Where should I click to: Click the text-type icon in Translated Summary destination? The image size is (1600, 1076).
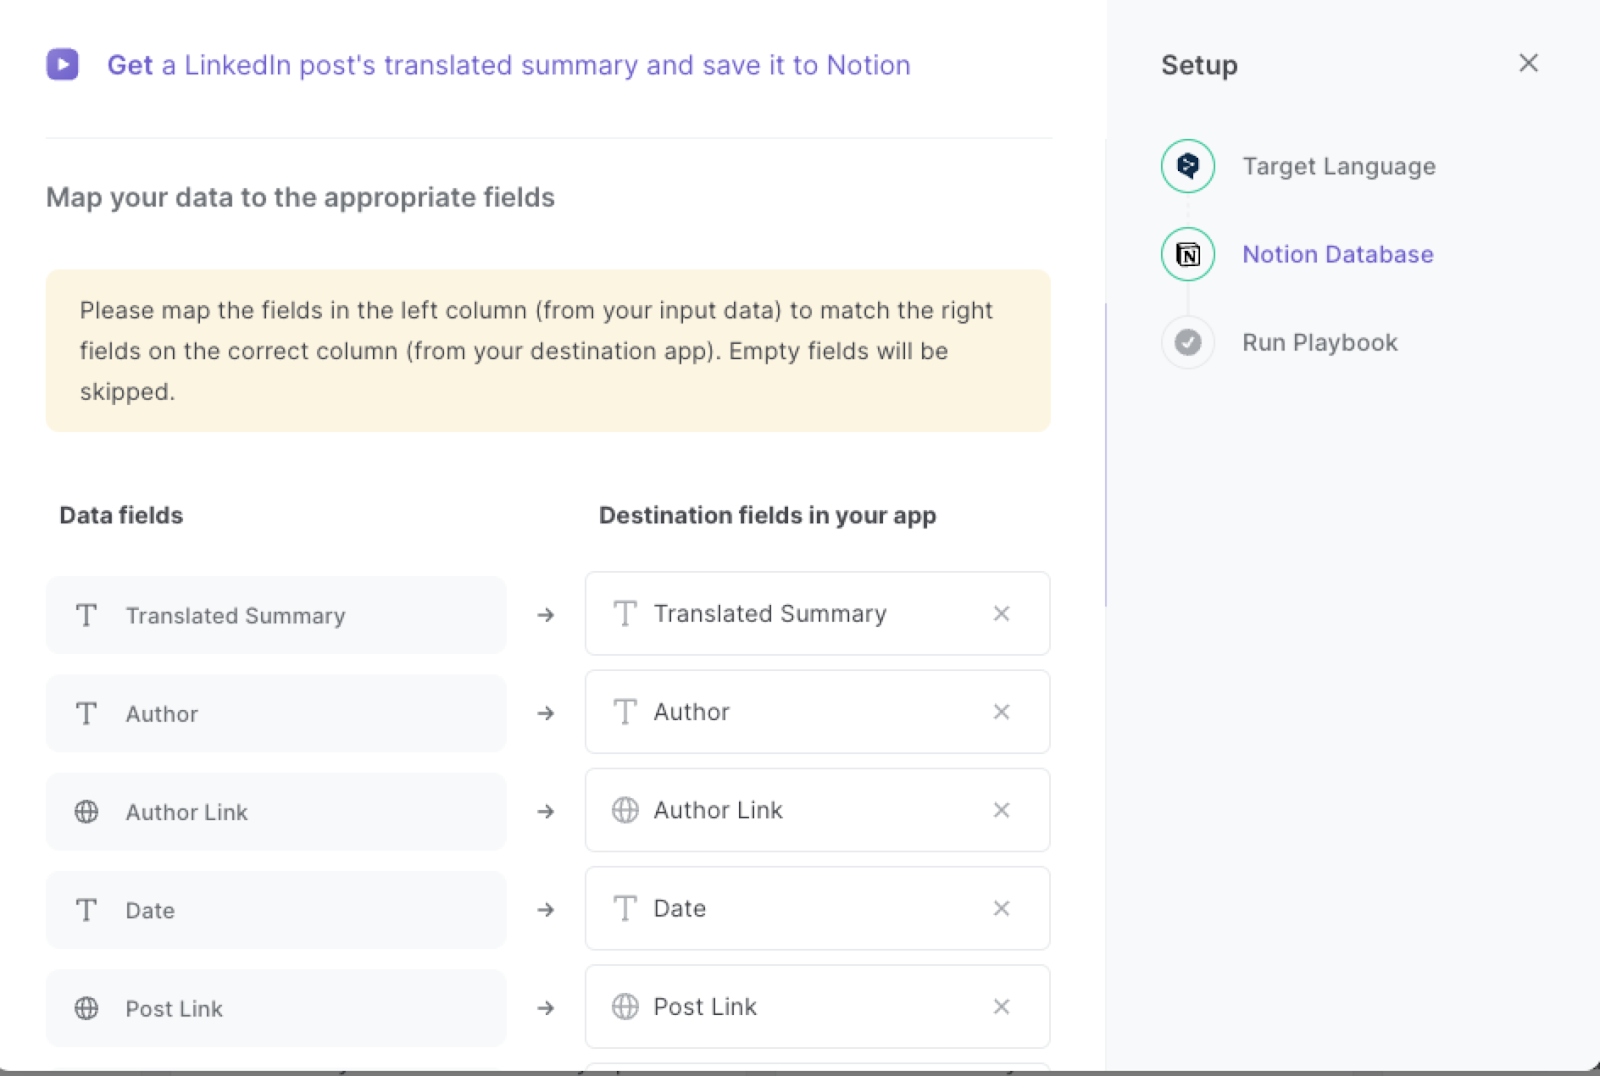point(625,613)
